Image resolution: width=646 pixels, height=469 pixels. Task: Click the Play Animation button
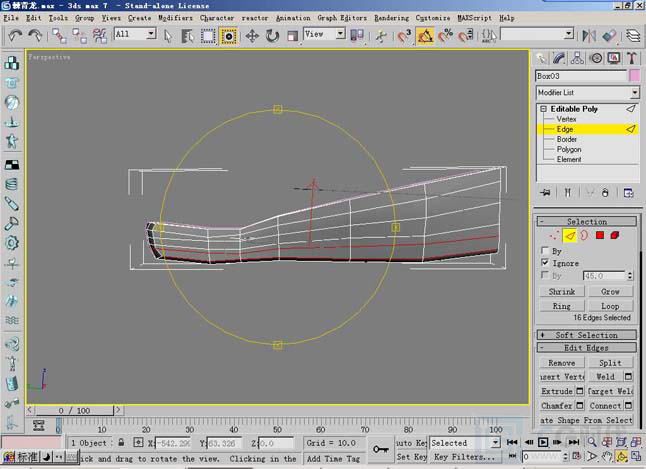coord(543,442)
